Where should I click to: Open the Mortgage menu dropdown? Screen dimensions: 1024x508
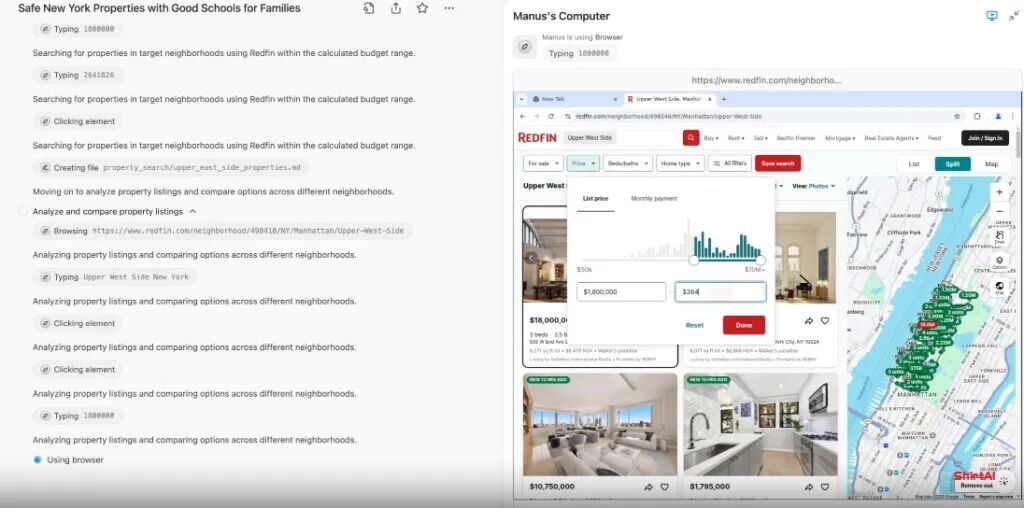coord(840,138)
